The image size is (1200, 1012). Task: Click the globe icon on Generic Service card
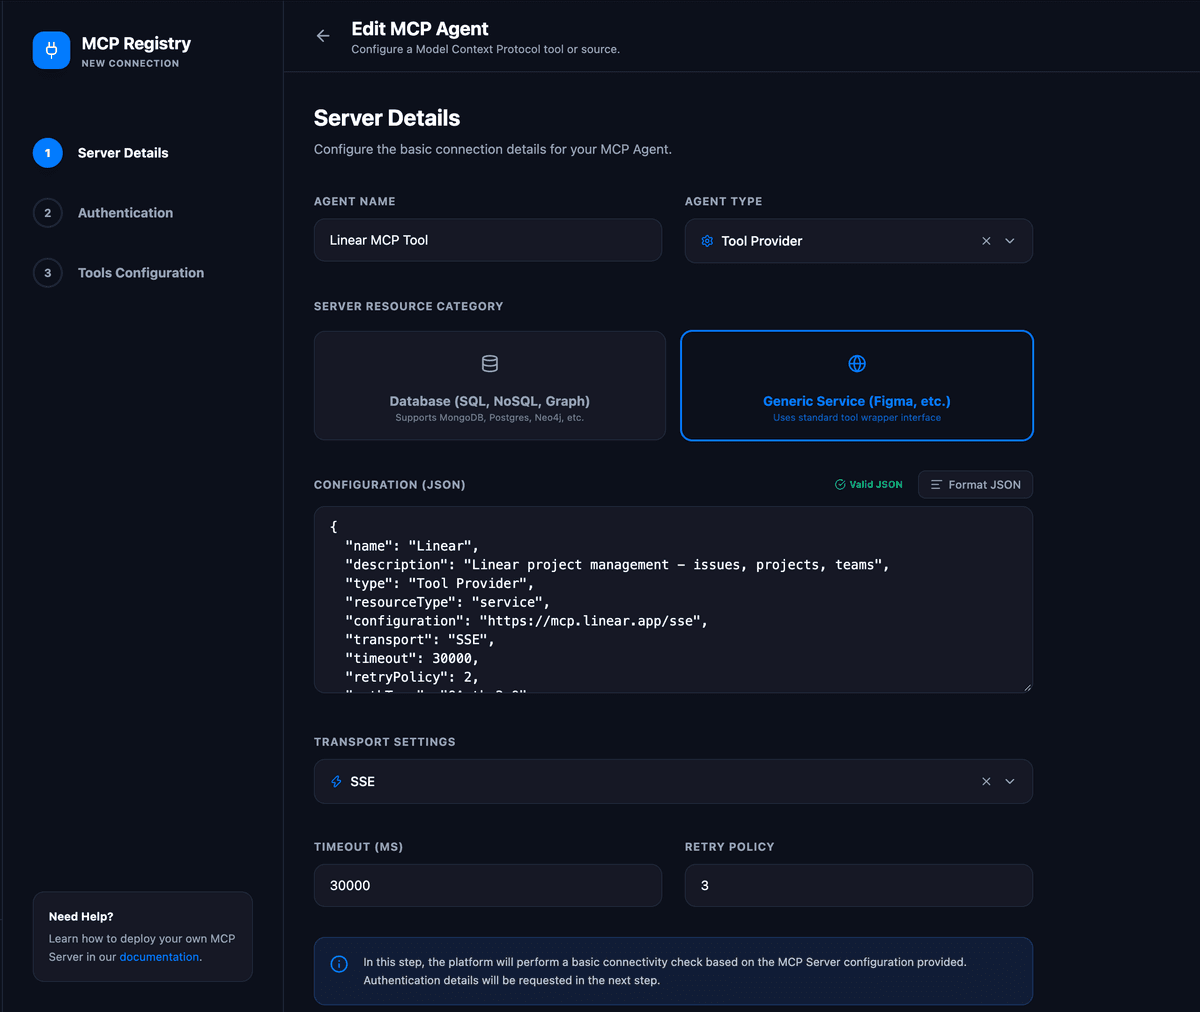pyautogui.click(x=857, y=363)
